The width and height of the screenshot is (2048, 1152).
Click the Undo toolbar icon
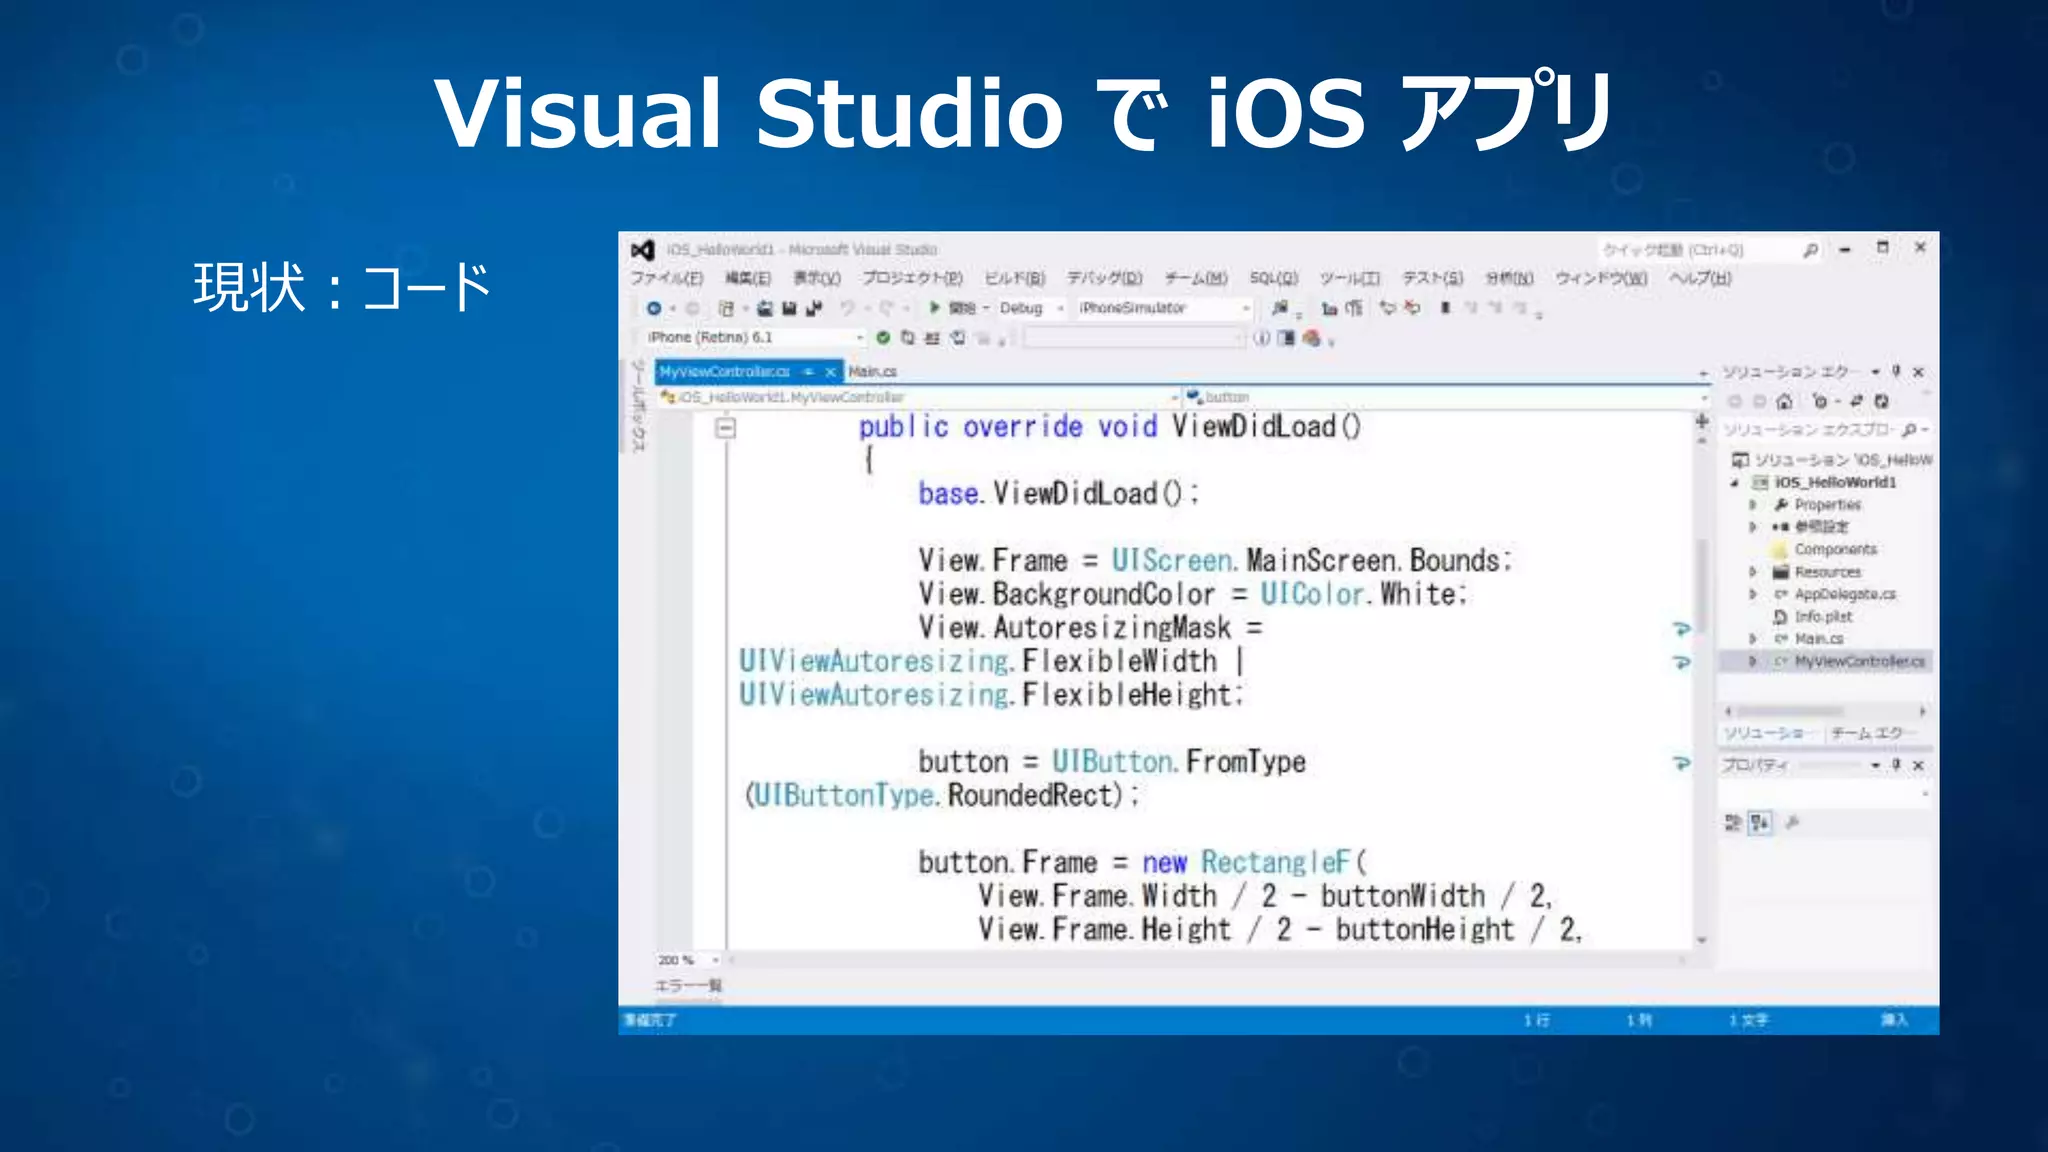848,308
